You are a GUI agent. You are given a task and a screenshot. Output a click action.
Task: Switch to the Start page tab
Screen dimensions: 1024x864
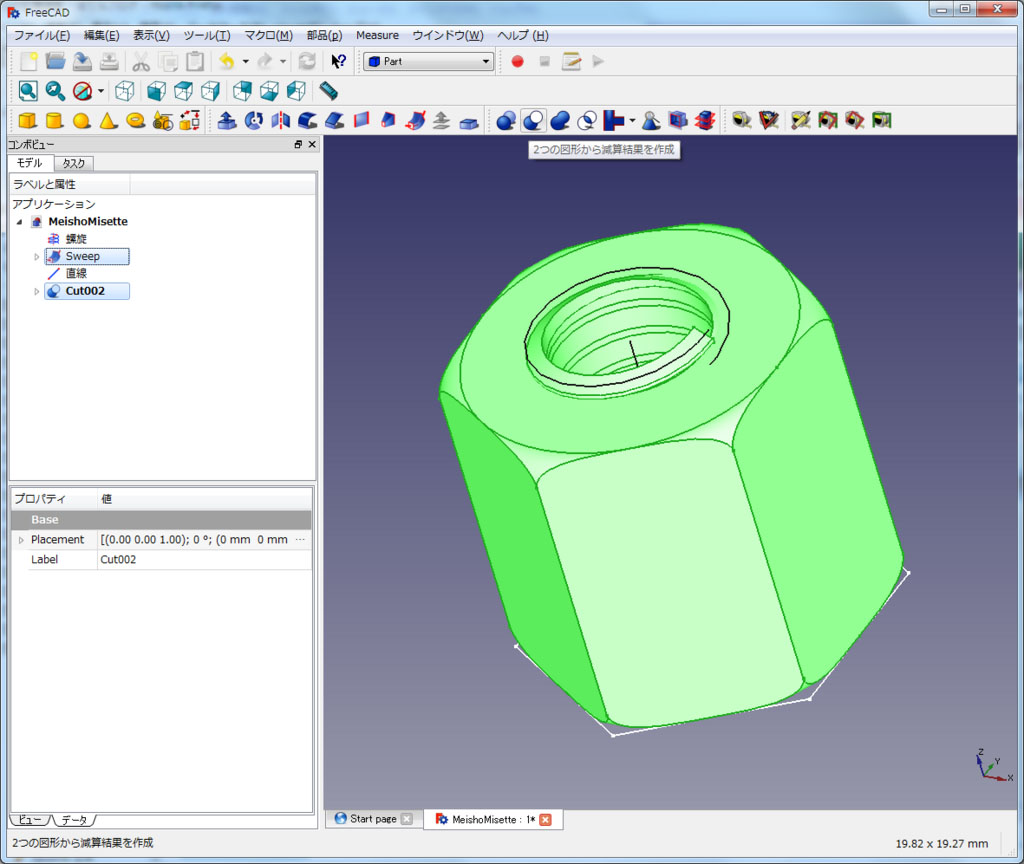[373, 819]
